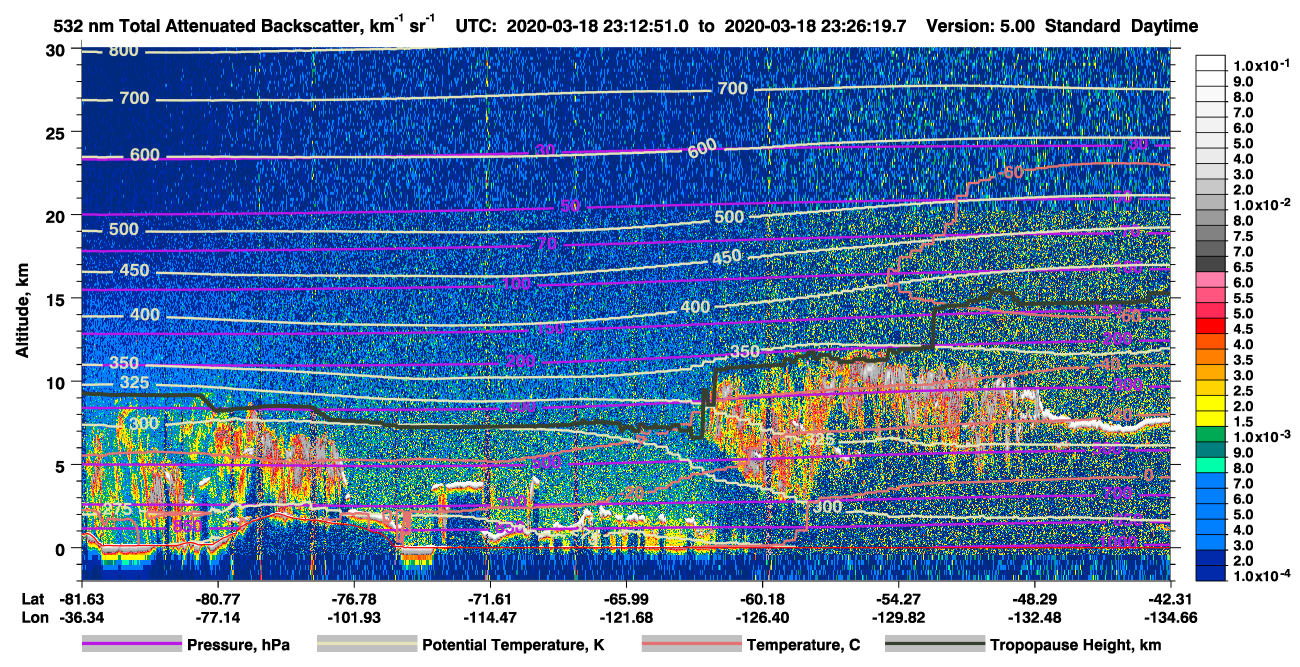Click latitude value -42.31
The height and width of the screenshot is (667, 1300).
tap(1169, 598)
